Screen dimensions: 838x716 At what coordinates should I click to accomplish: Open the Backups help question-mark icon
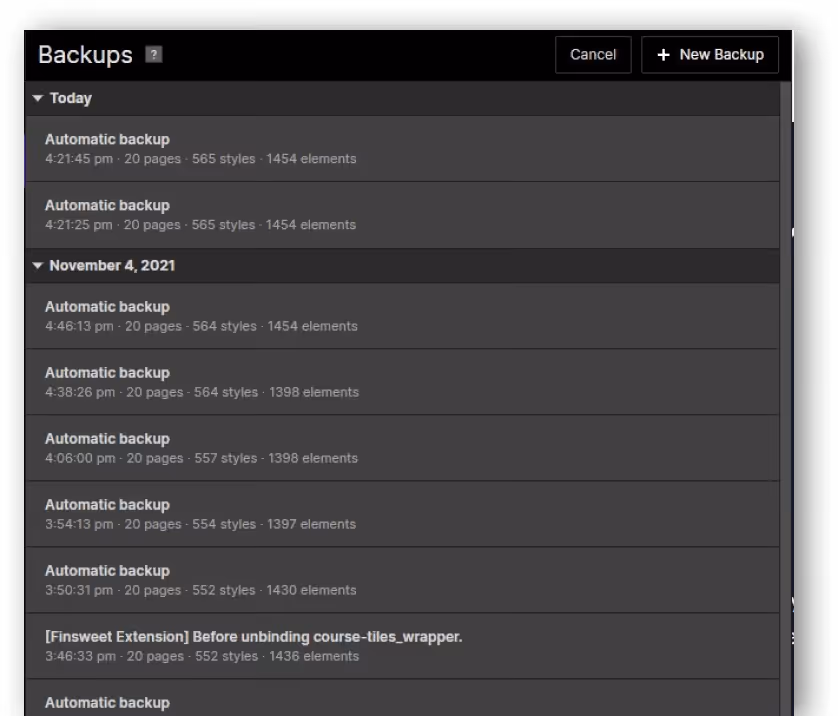coord(153,55)
